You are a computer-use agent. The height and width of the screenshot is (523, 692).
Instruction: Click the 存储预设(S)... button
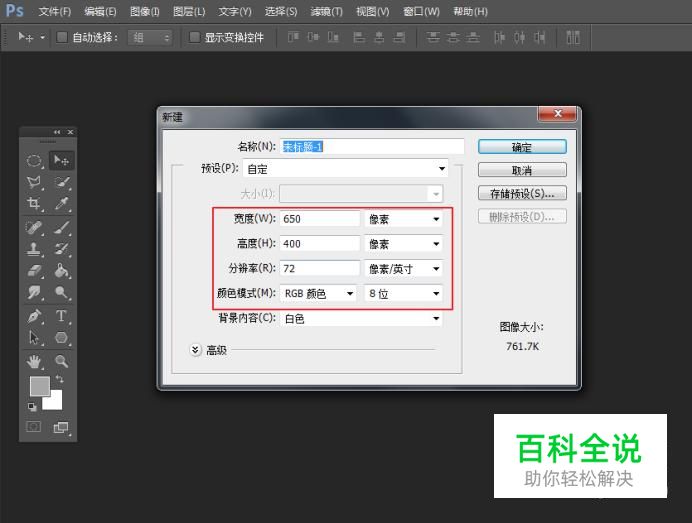click(x=522, y=193)
